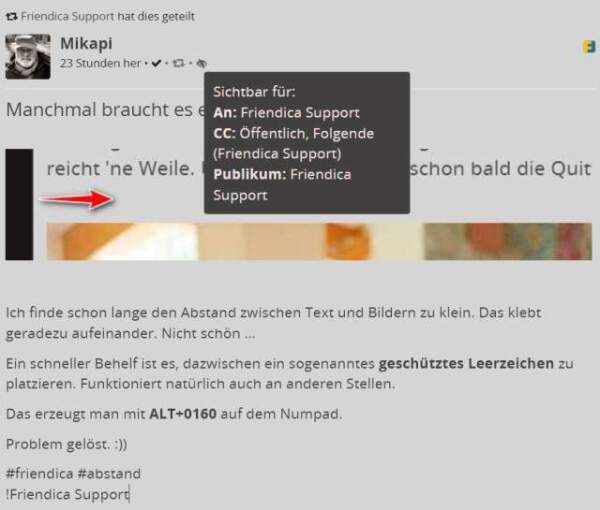600x510 pixels.
Task: Click the blue-yellow network icon at top right
Action: [589, 47]
